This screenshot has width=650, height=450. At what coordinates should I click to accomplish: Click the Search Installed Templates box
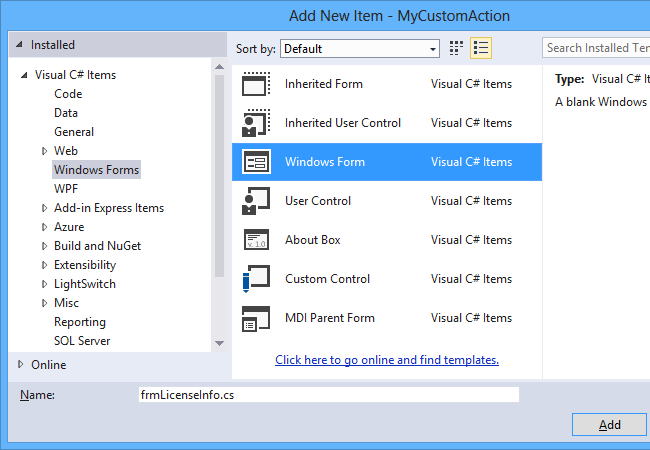pos(596,48)
